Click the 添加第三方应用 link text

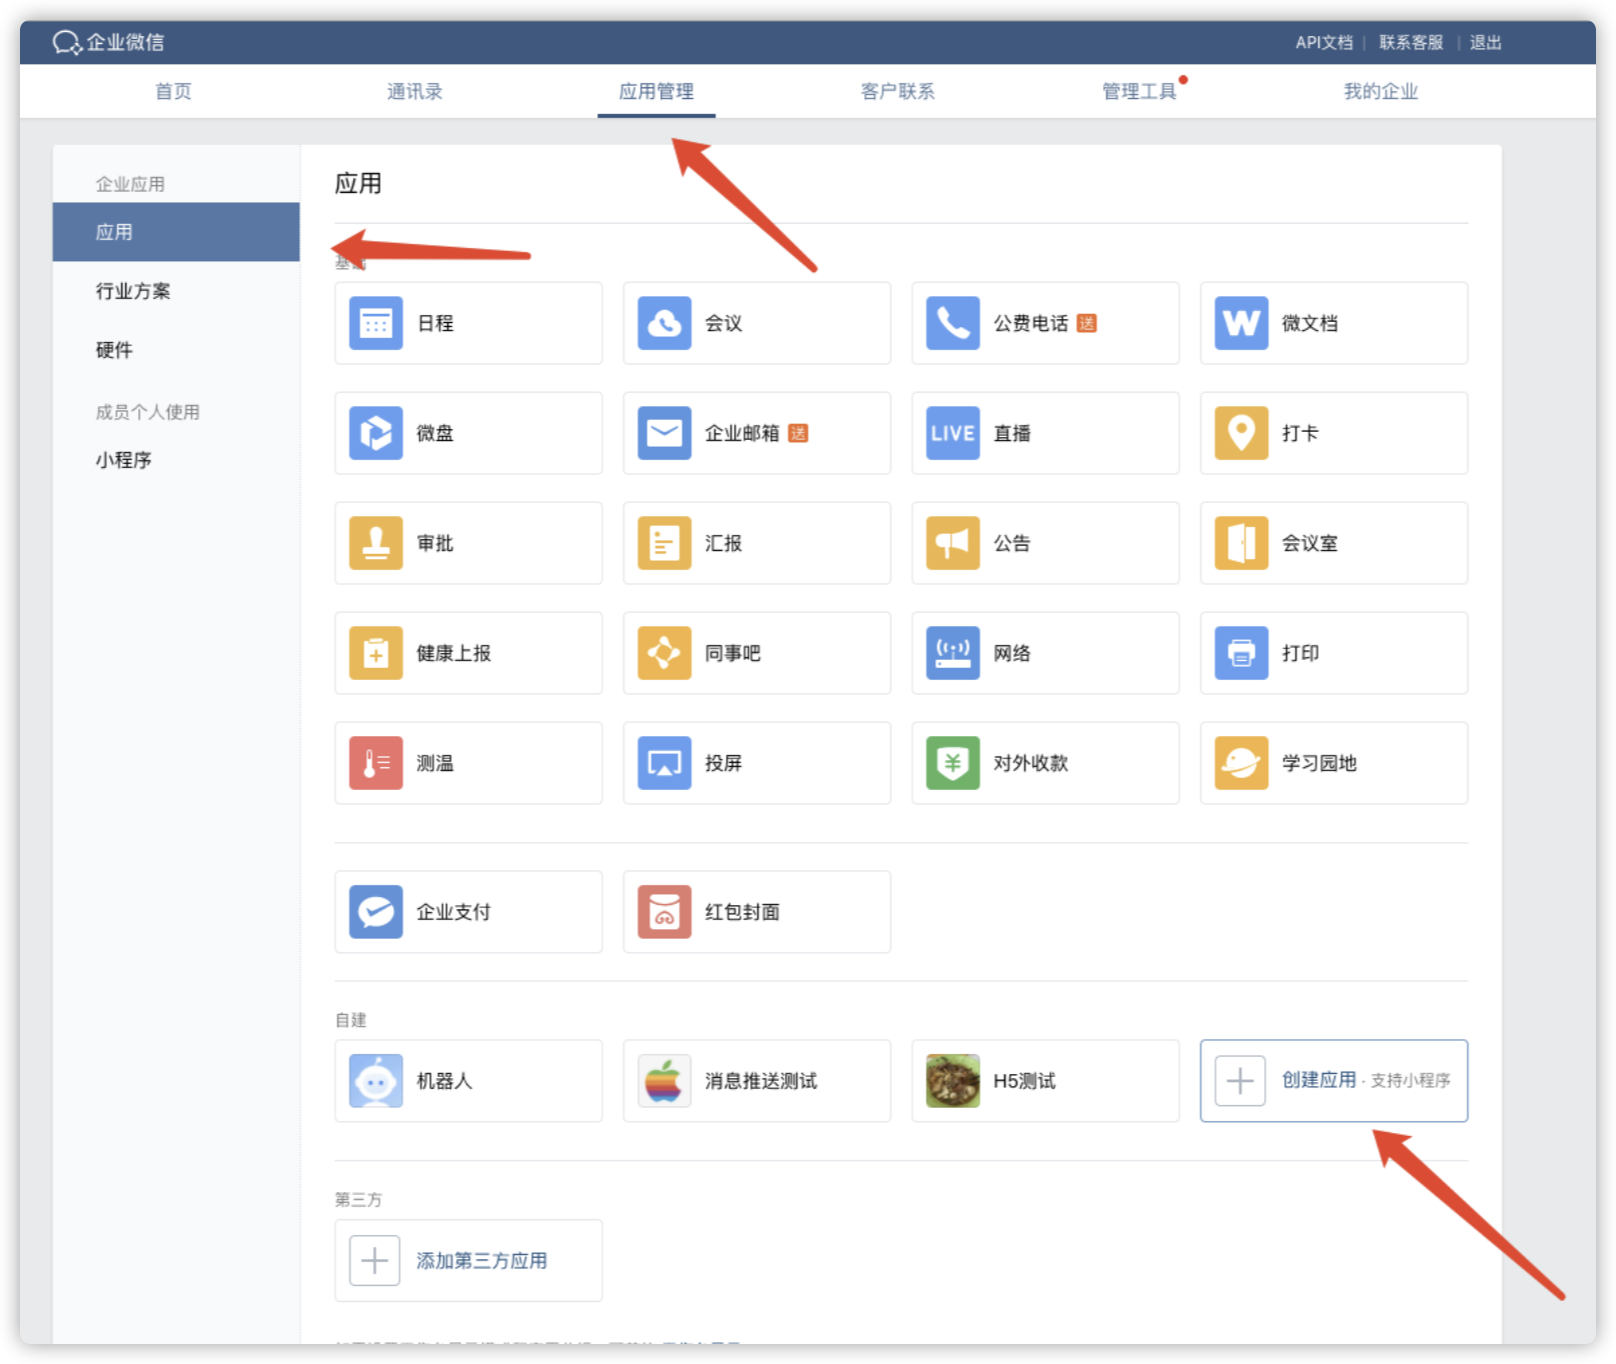(x=482, y=1261)
